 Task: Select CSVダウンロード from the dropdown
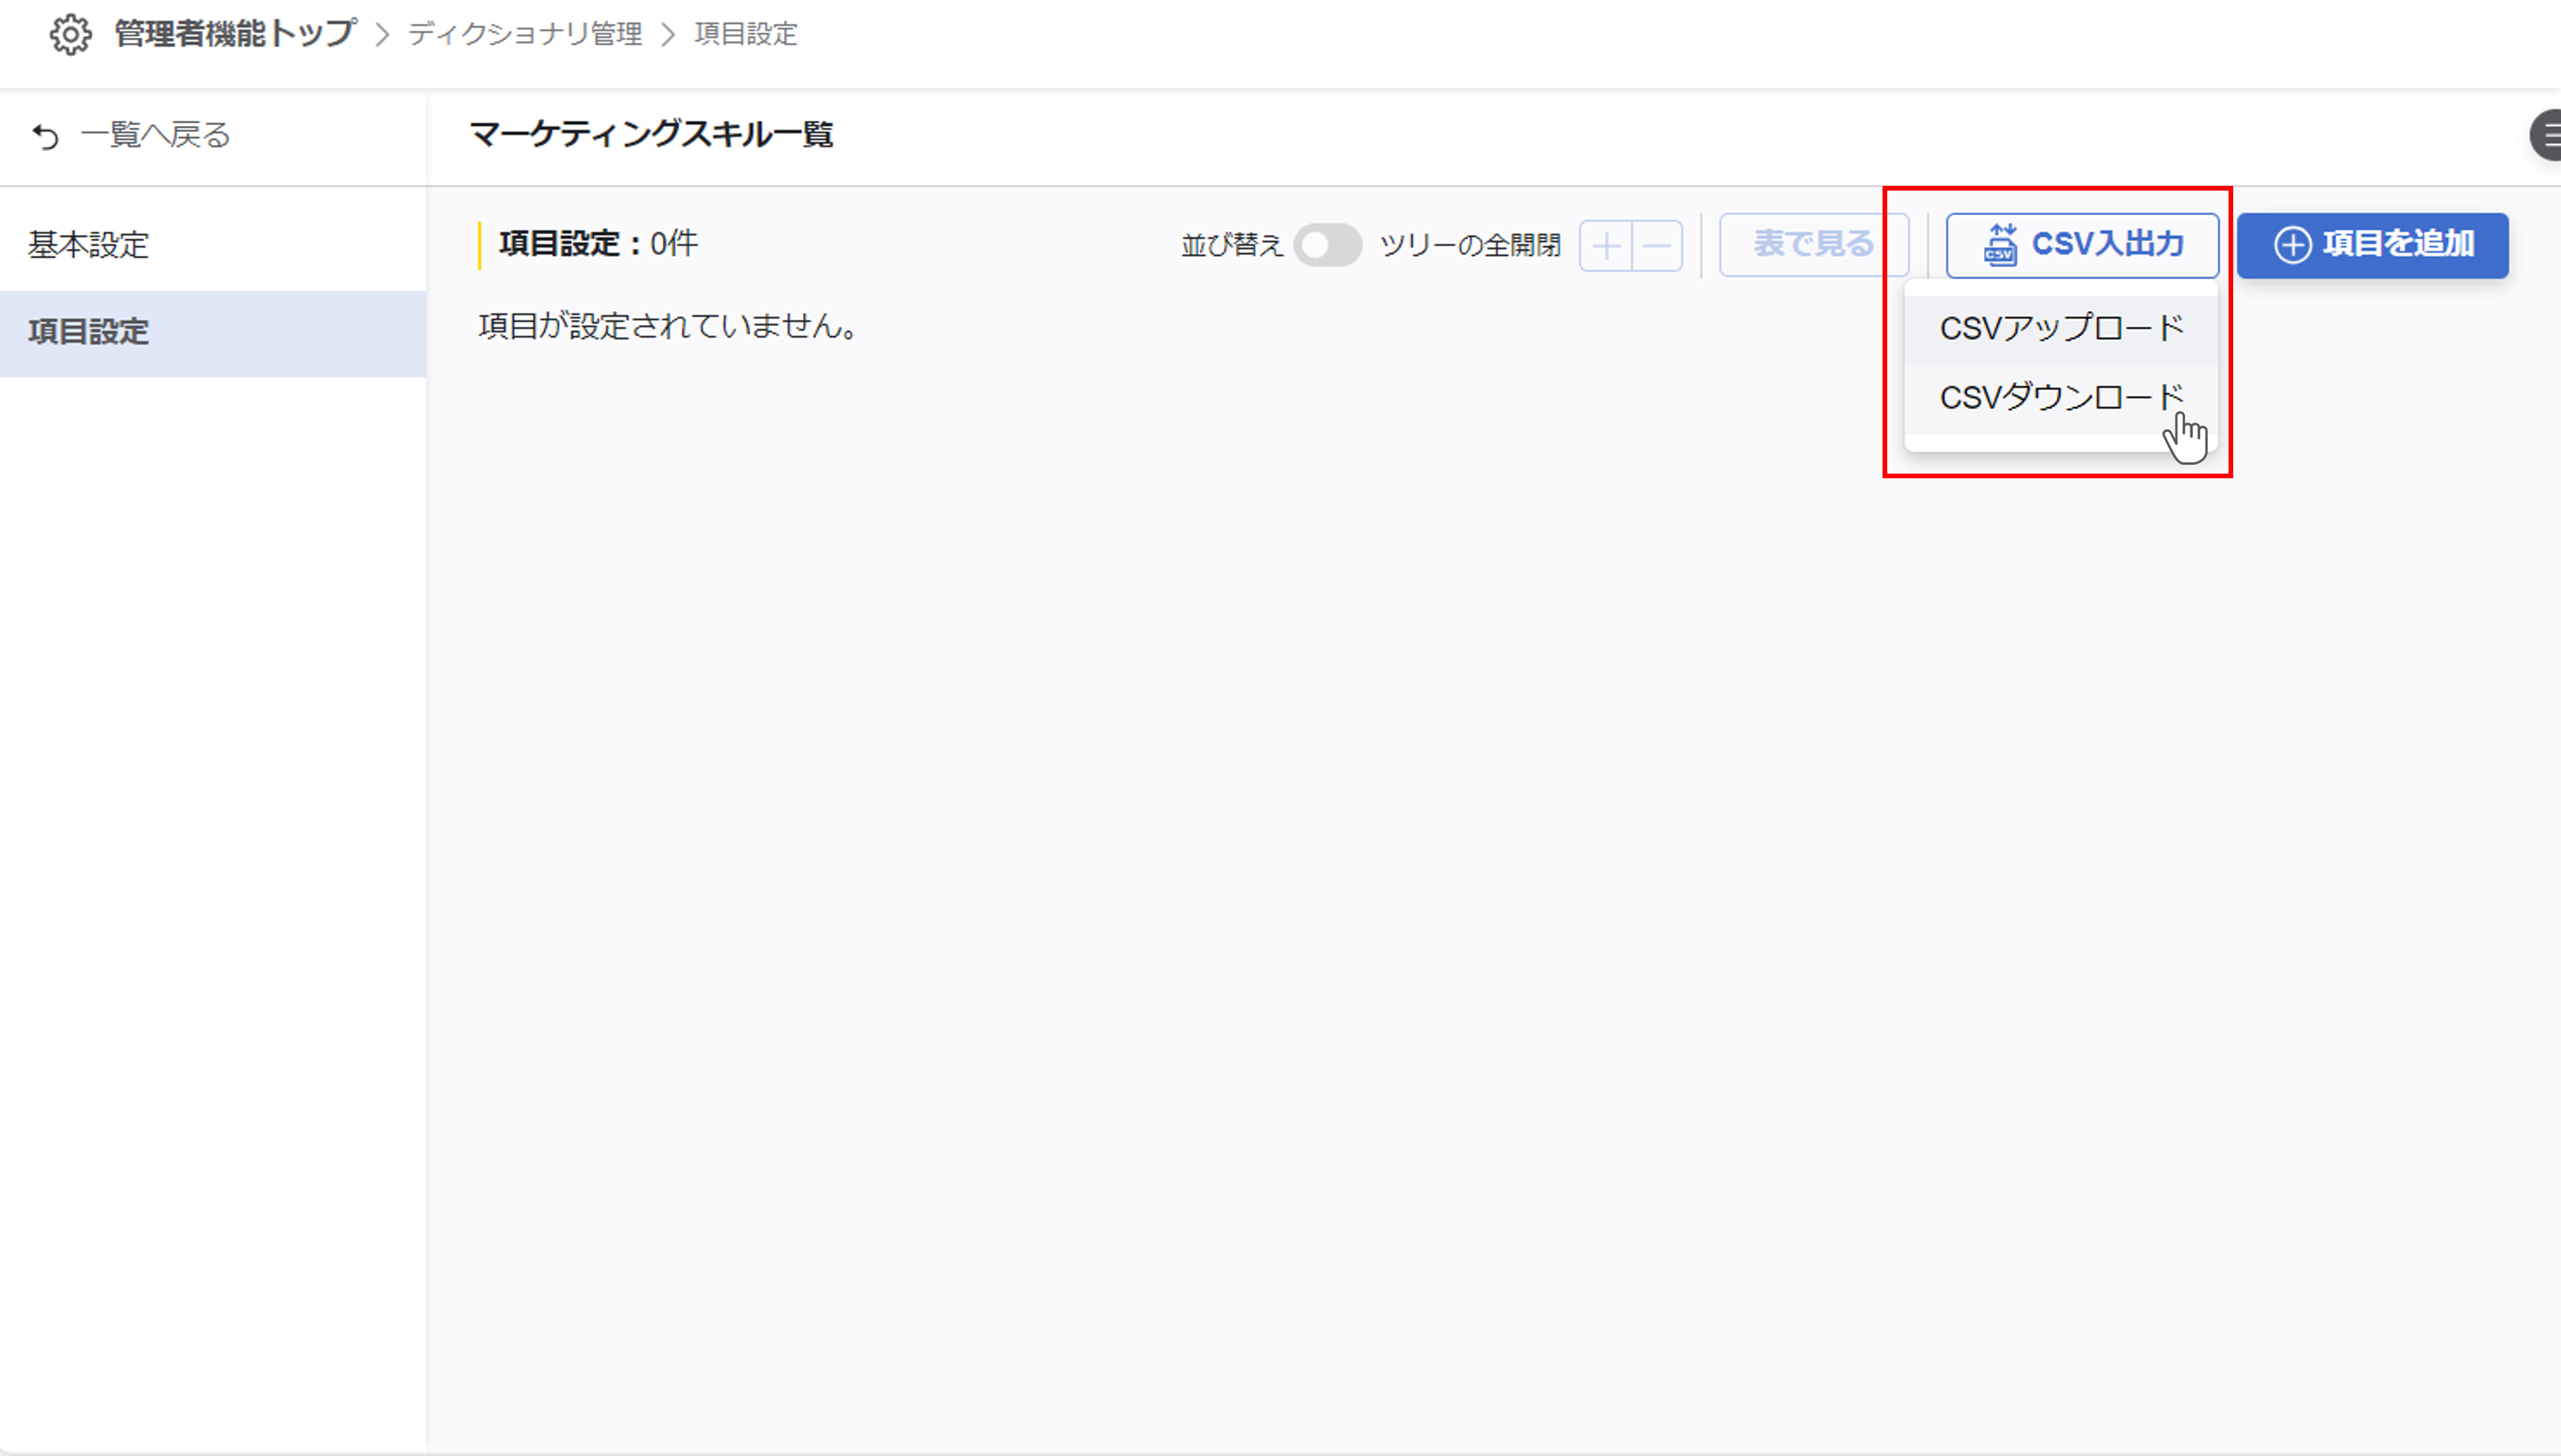2061,398
